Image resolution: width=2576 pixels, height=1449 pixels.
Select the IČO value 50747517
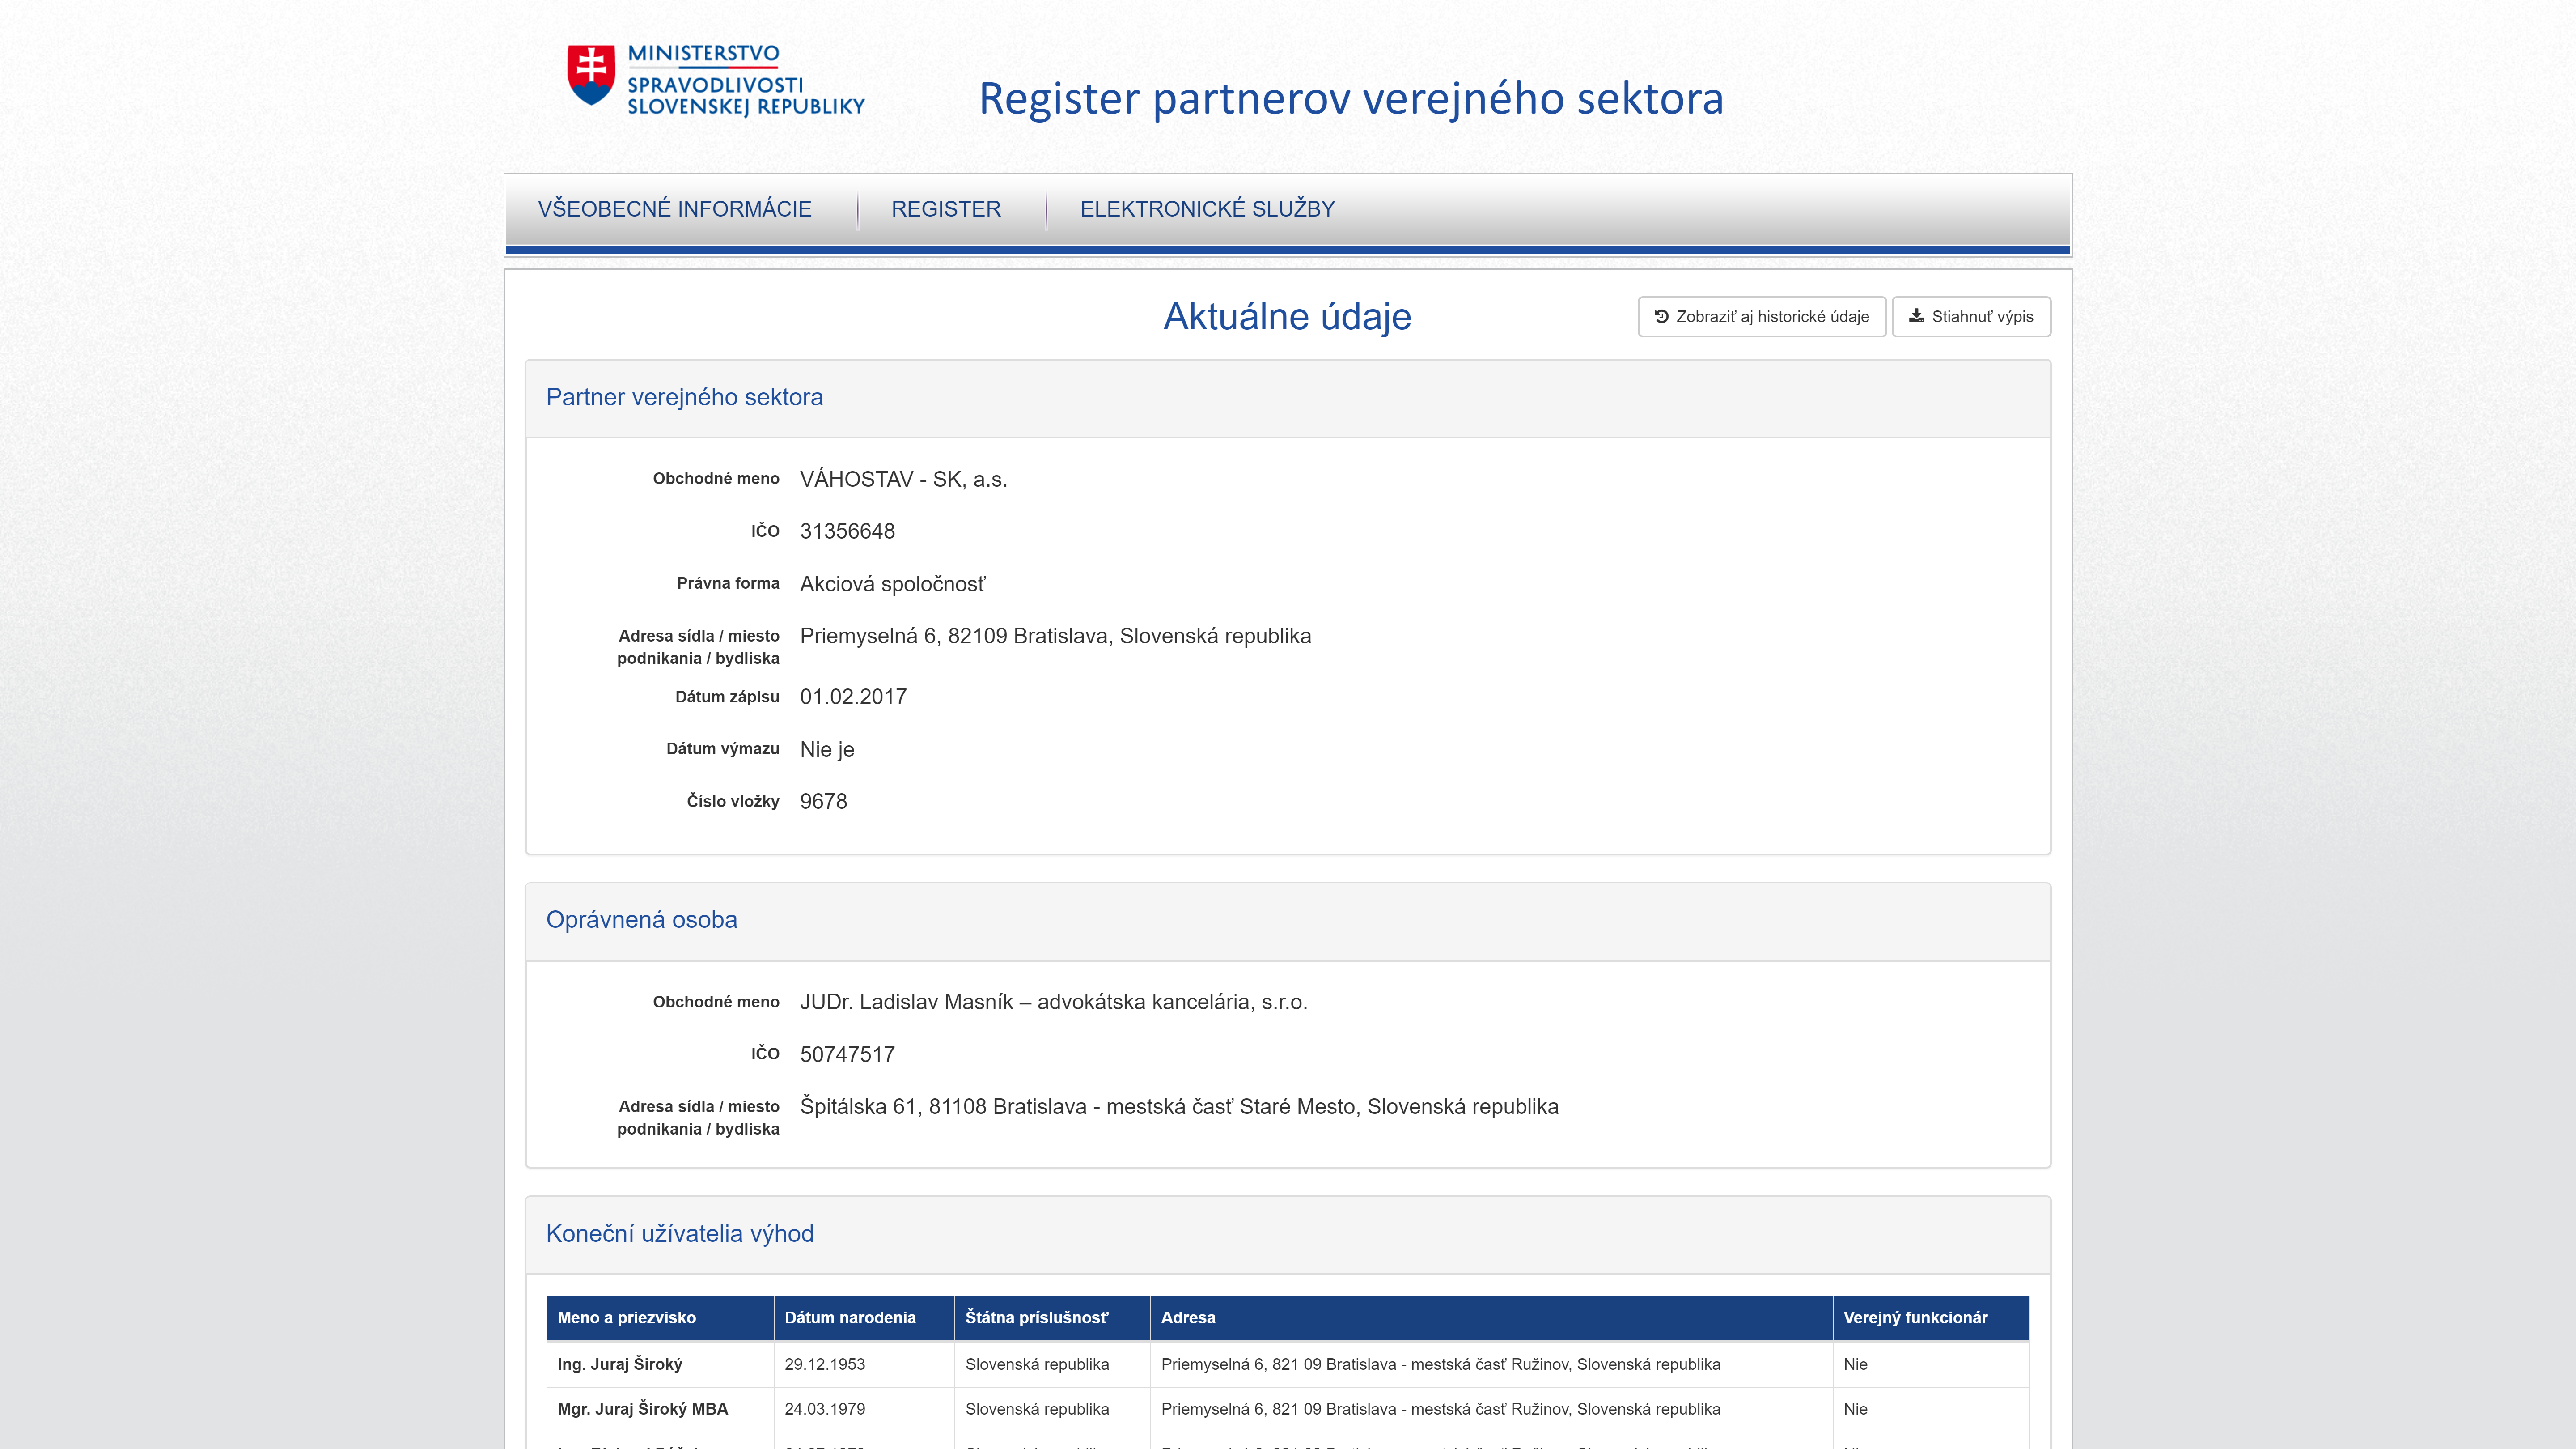(x=847, y=1054)
